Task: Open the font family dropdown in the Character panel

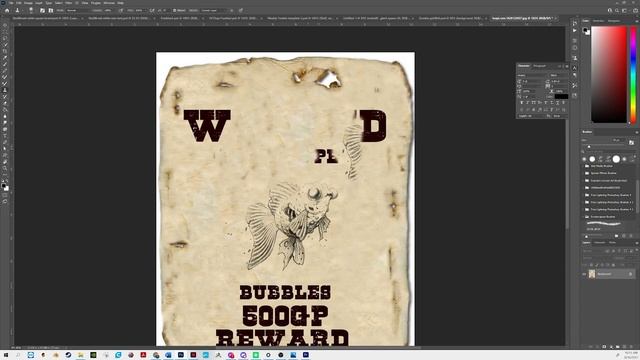Action: point(532,76)
